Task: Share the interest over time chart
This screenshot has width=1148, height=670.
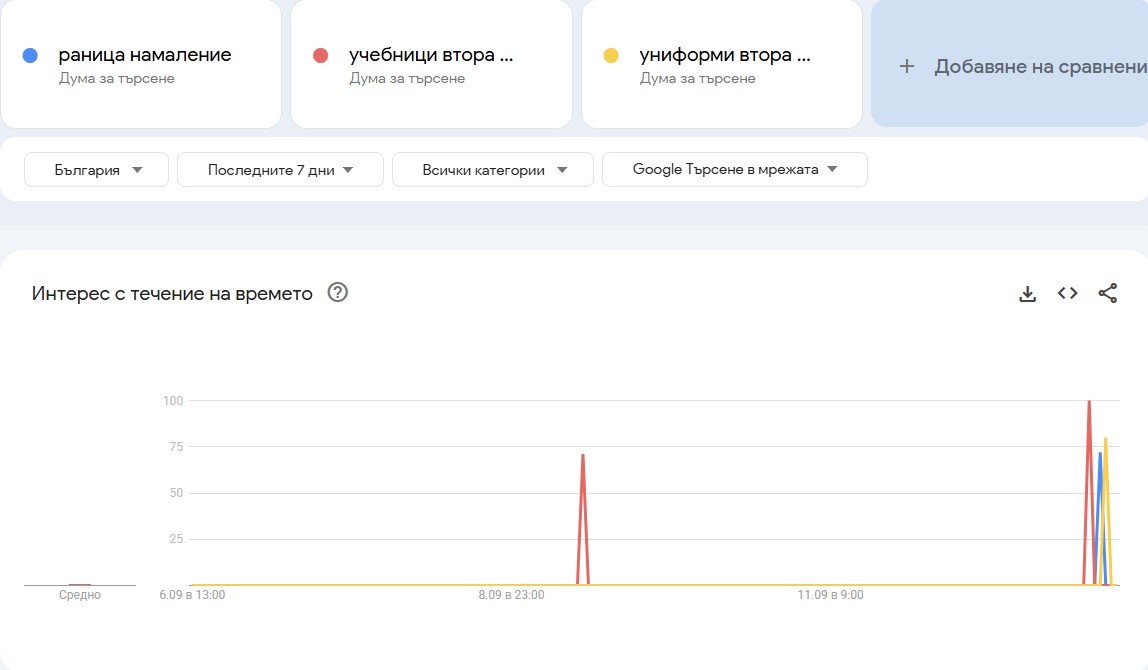Action: 1108,293
